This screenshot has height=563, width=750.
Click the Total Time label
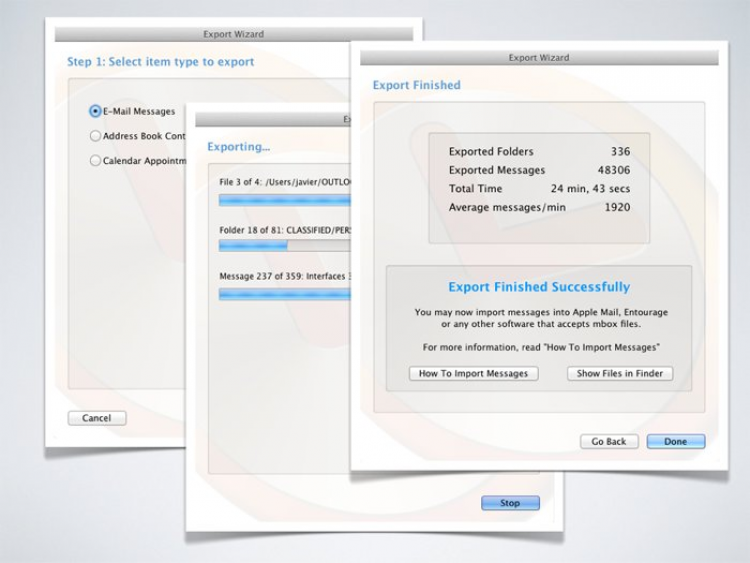pyautogui.click(x=475, y=189)
